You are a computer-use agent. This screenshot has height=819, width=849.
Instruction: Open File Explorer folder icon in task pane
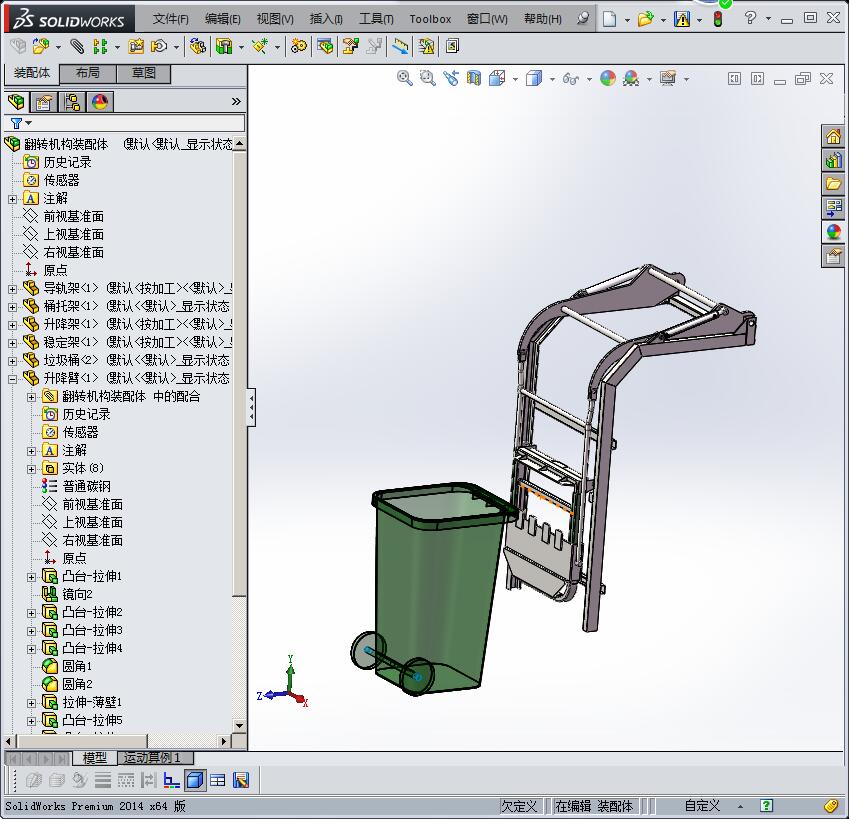point(833,184)
